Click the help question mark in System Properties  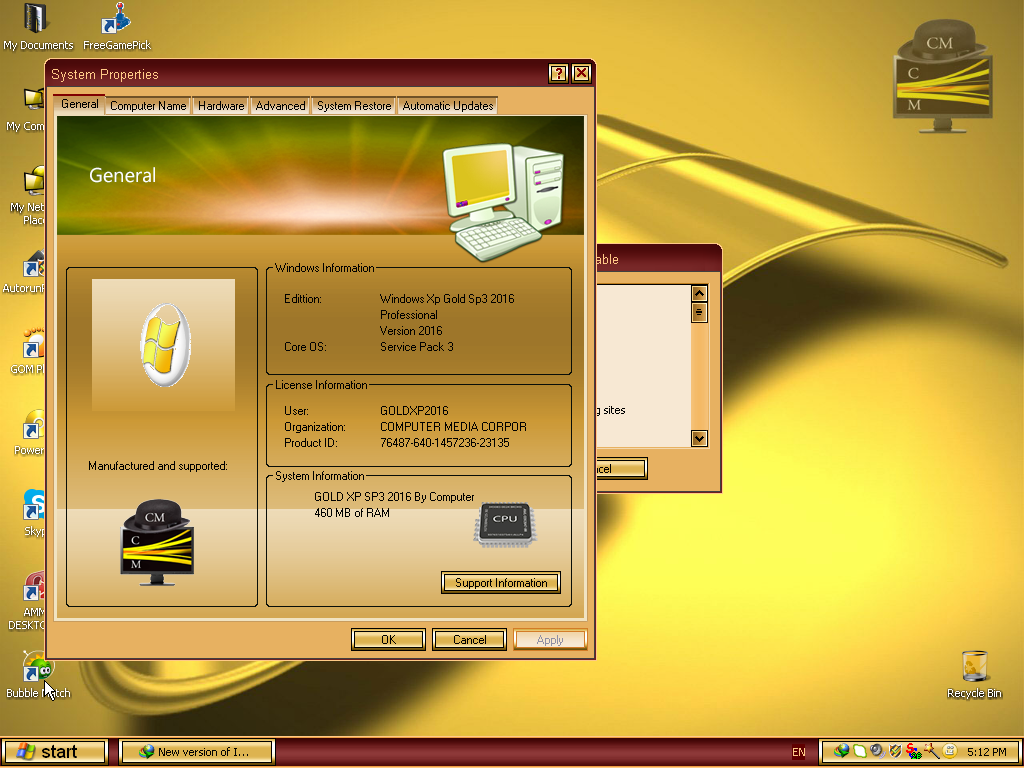click(558, 73)
